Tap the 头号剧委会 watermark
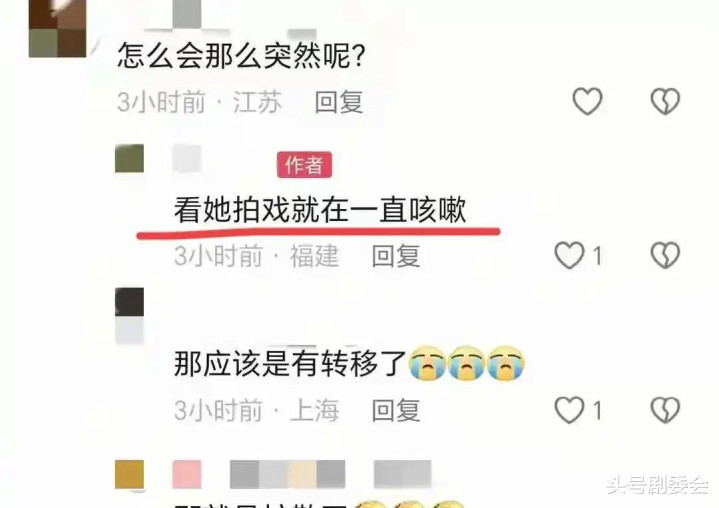 [x=657, y=485]
